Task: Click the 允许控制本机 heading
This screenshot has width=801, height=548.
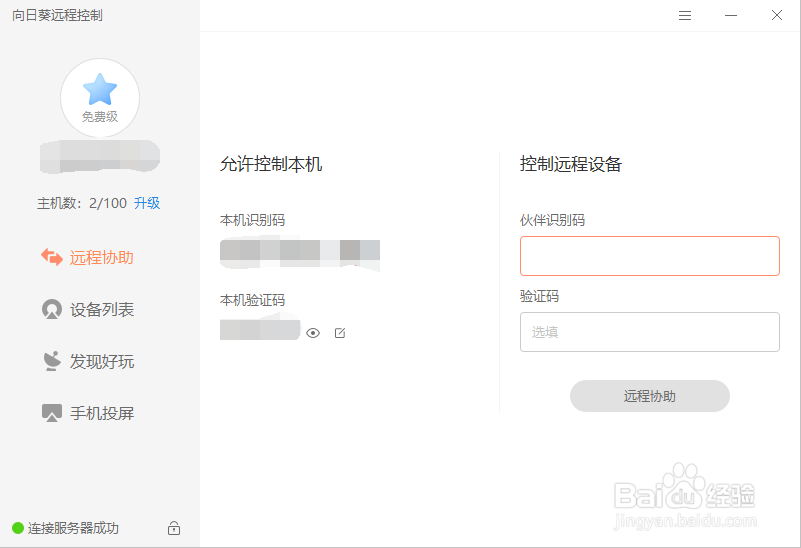Action: tap(271, 164)
